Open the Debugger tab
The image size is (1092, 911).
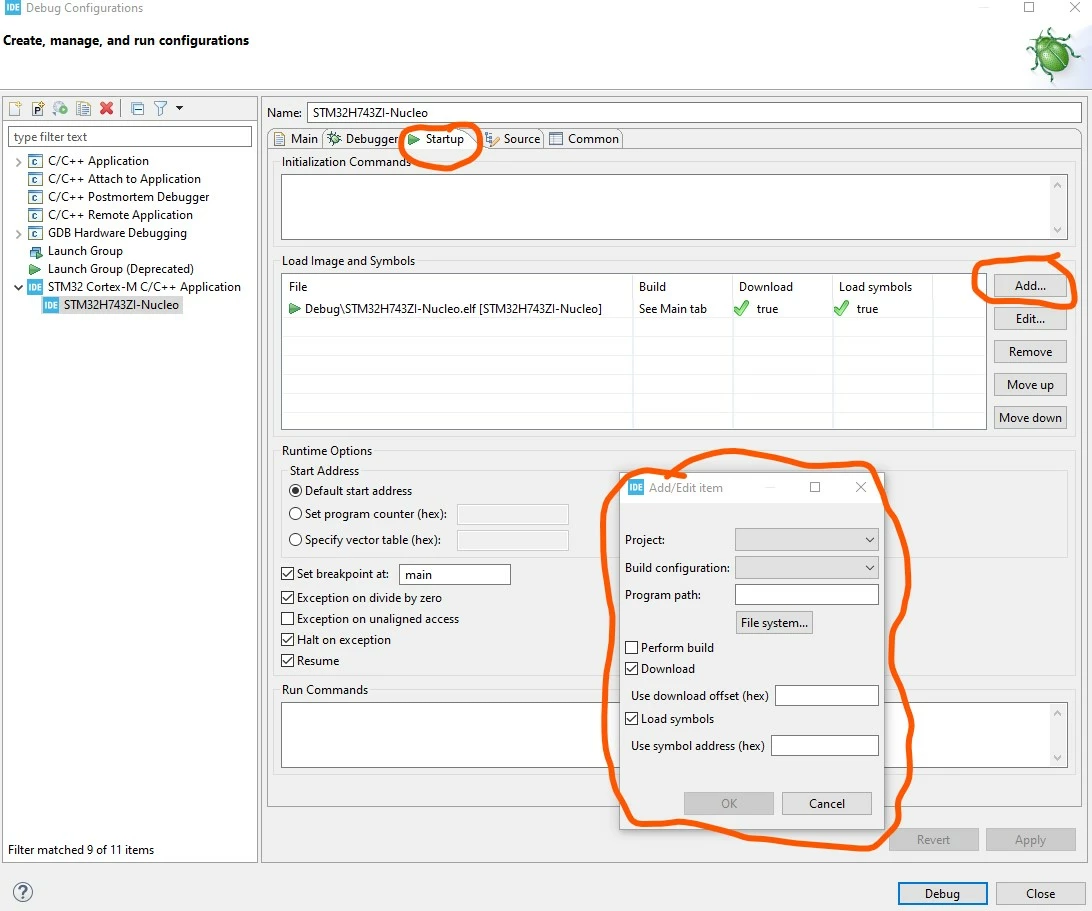(x=363, y=139)
